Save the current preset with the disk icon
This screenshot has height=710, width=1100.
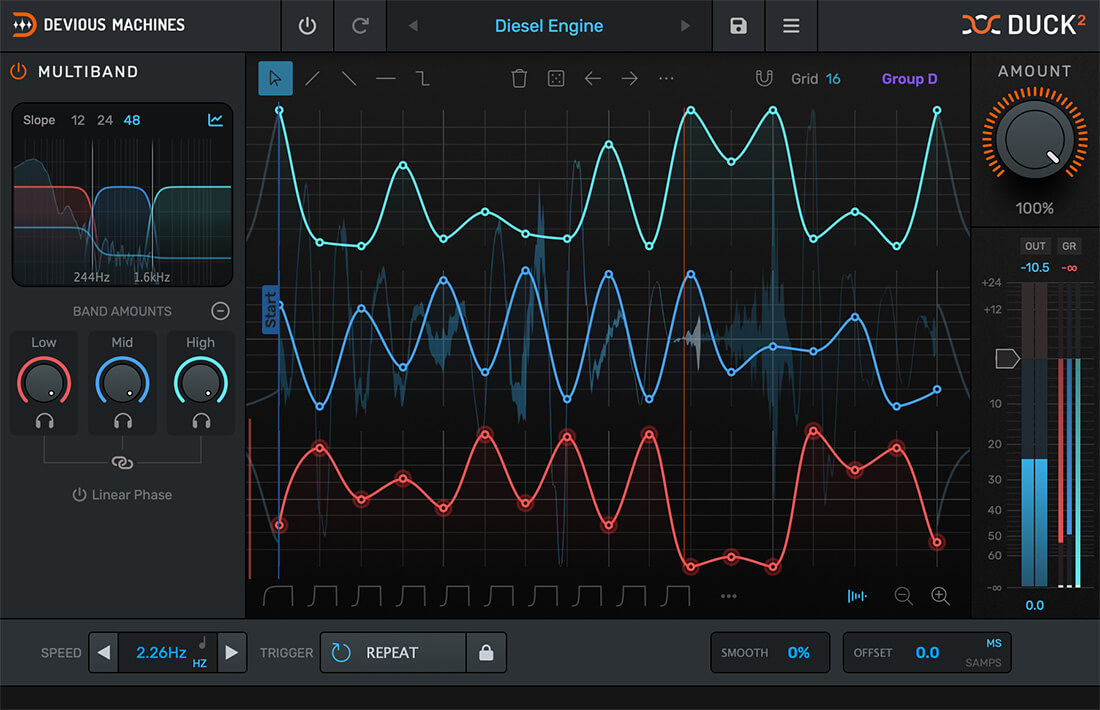[738, 25]
